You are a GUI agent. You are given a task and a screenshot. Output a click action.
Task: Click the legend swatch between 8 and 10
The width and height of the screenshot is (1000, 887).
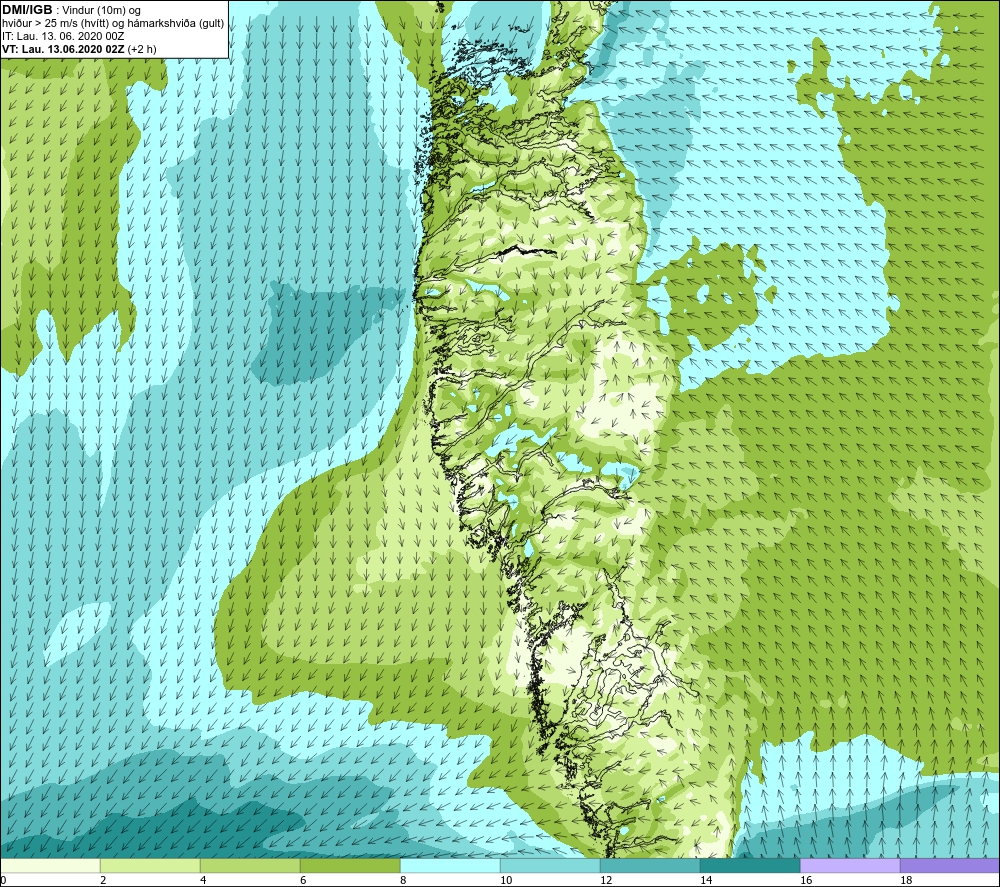coord(450,865)
